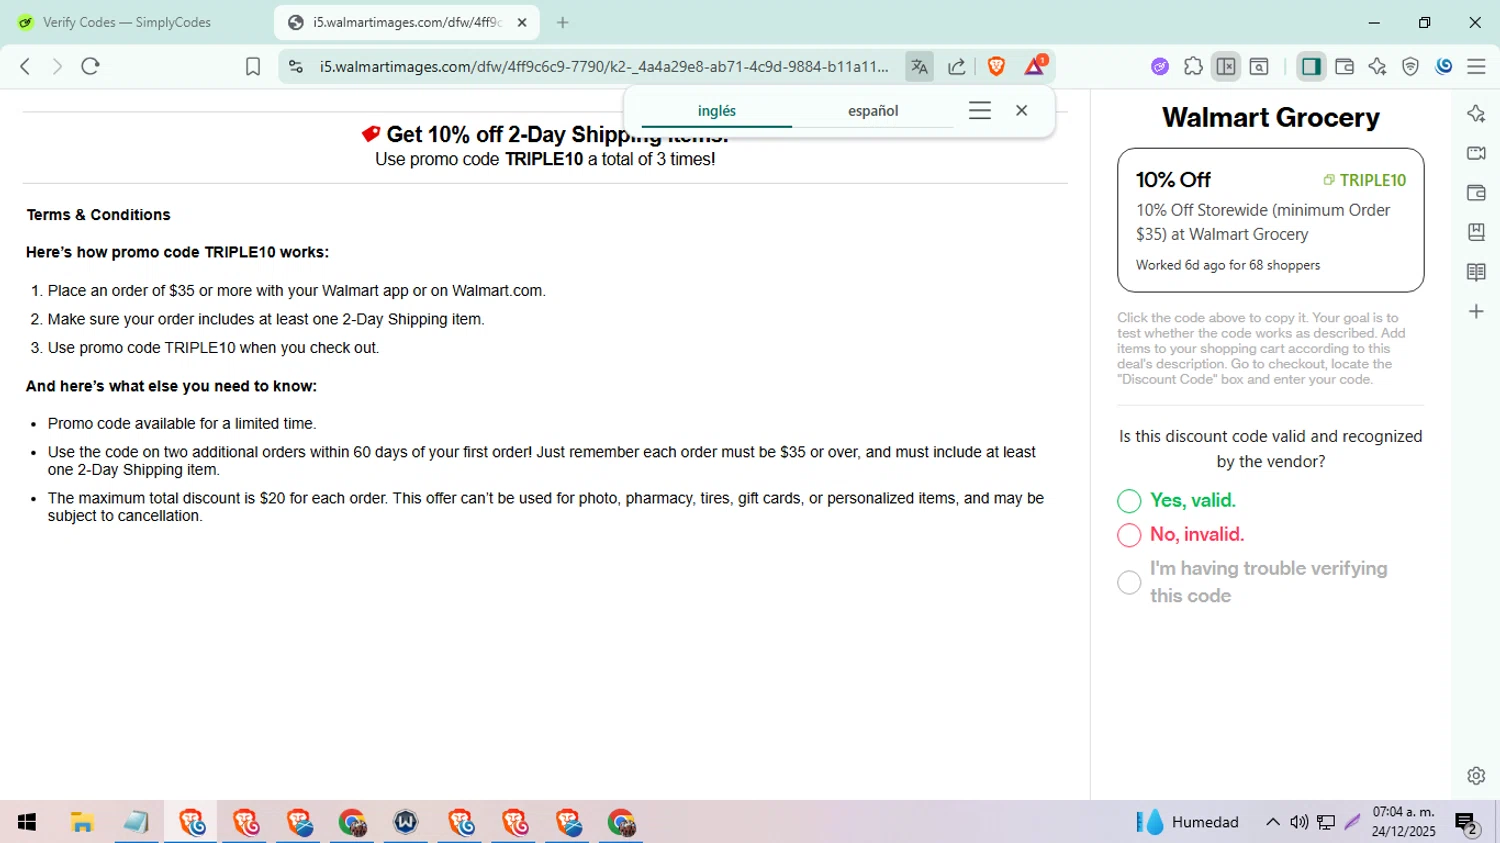The height and width of the screenshot is (843, 1500).
Task: Click the 'Walmart Grocery' heading
Action: tap(1270, 117)
